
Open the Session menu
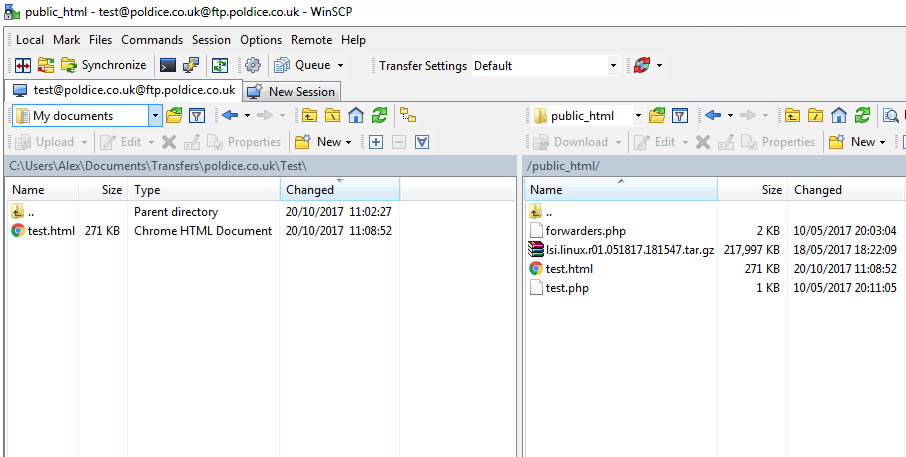211,40
